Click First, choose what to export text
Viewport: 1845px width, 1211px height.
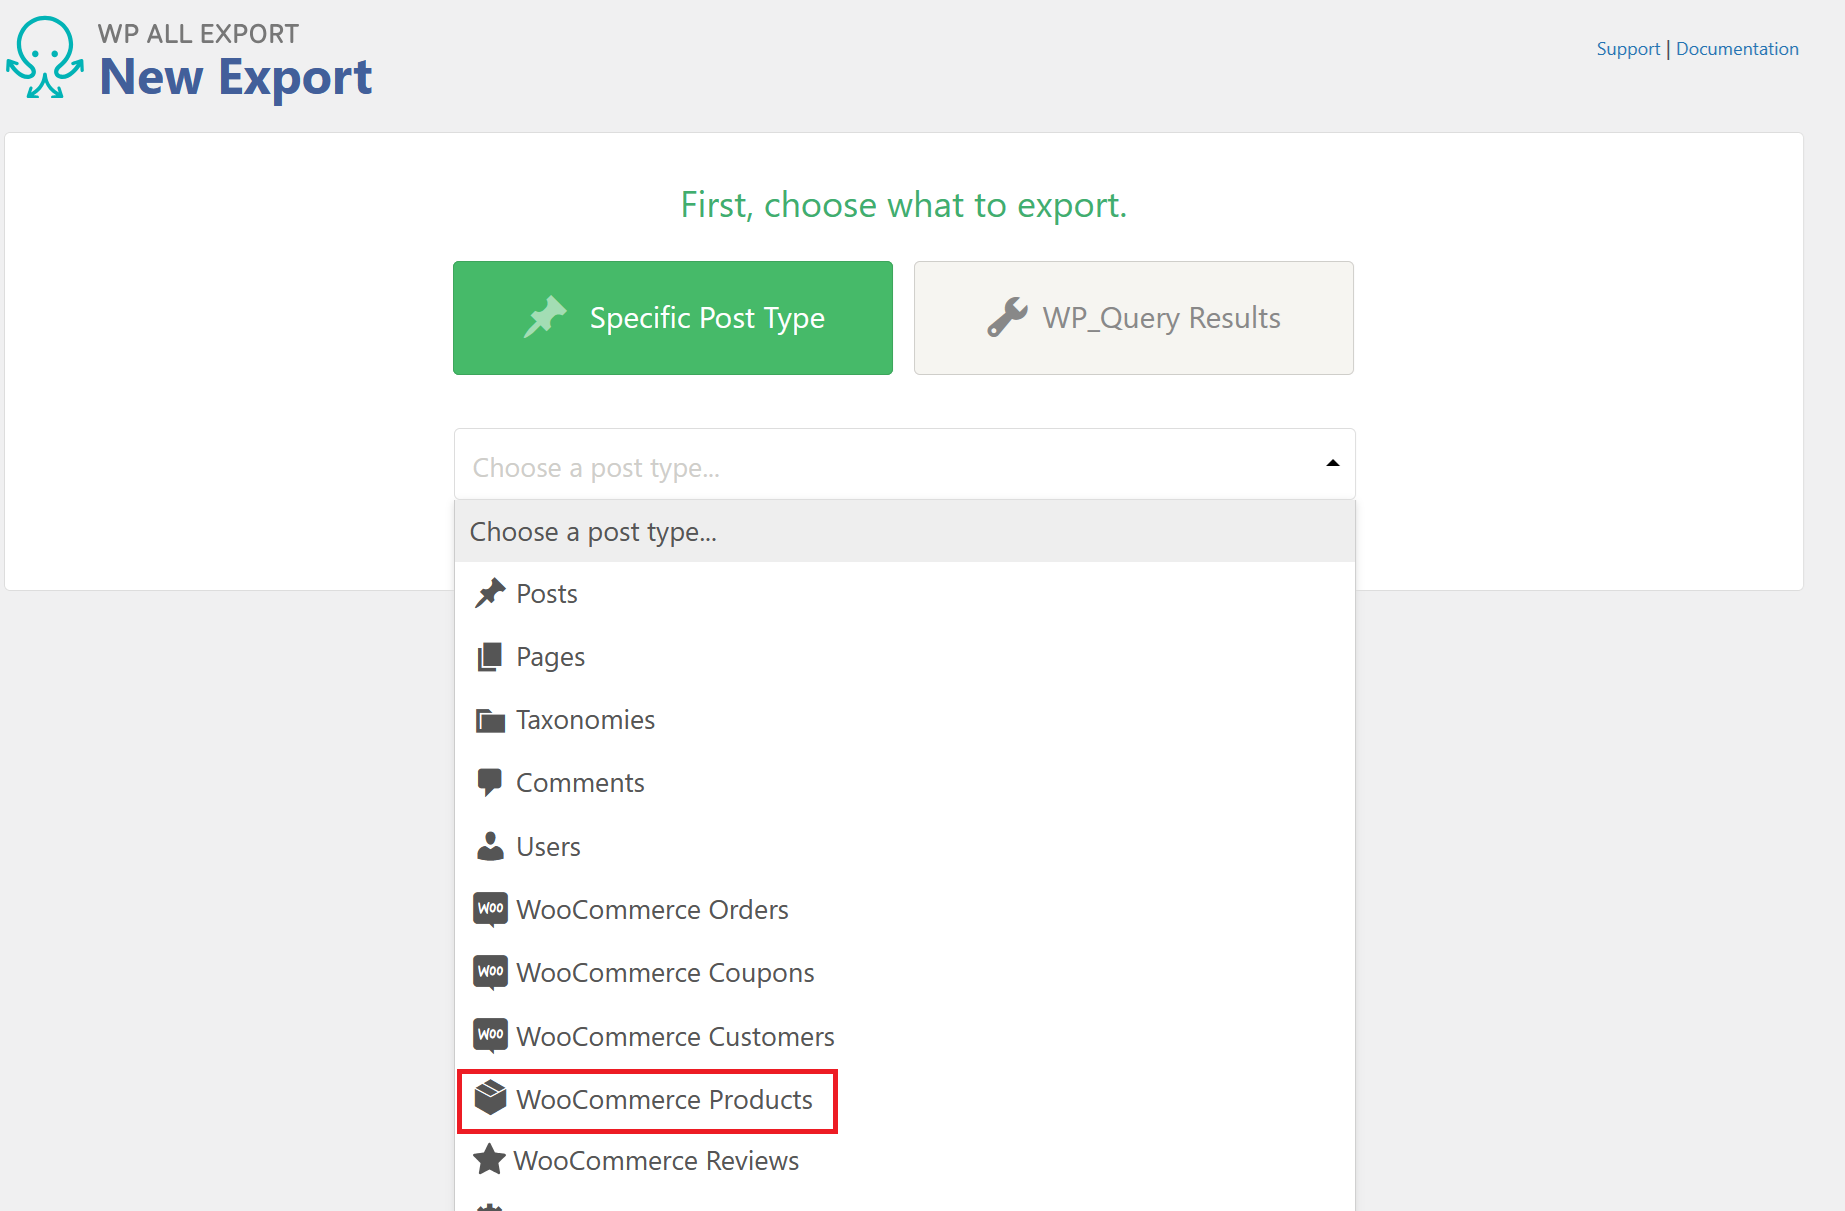[904, 205]
